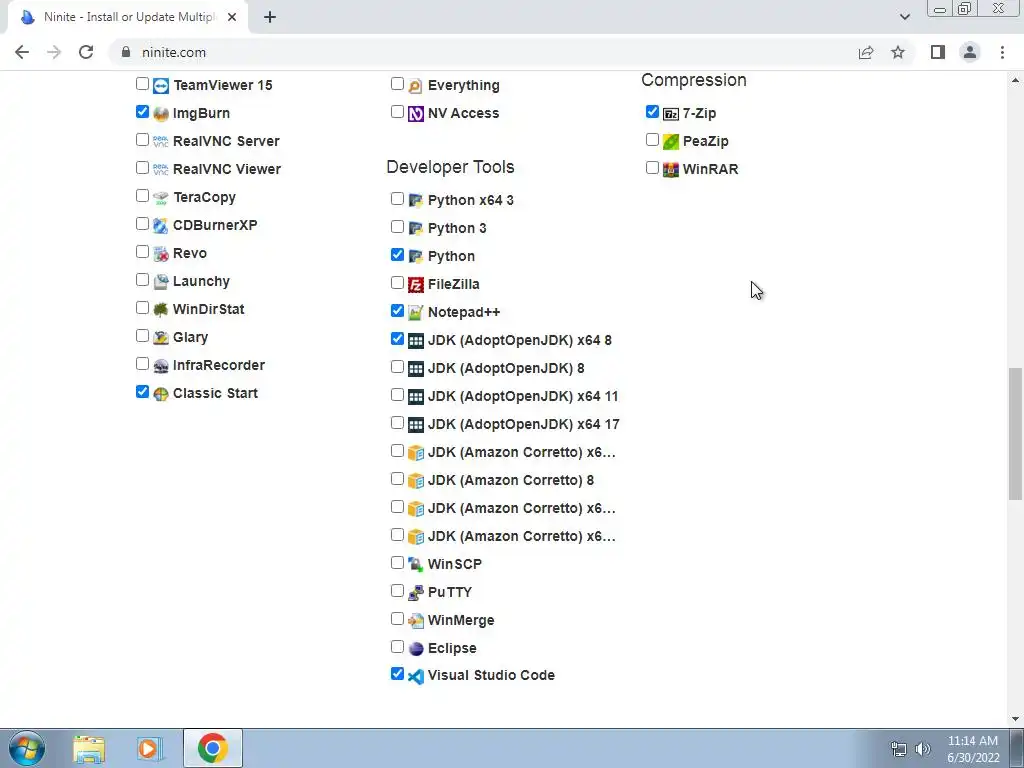
Task: Click the TeraCopy app icon
Action: pos(161,197)
